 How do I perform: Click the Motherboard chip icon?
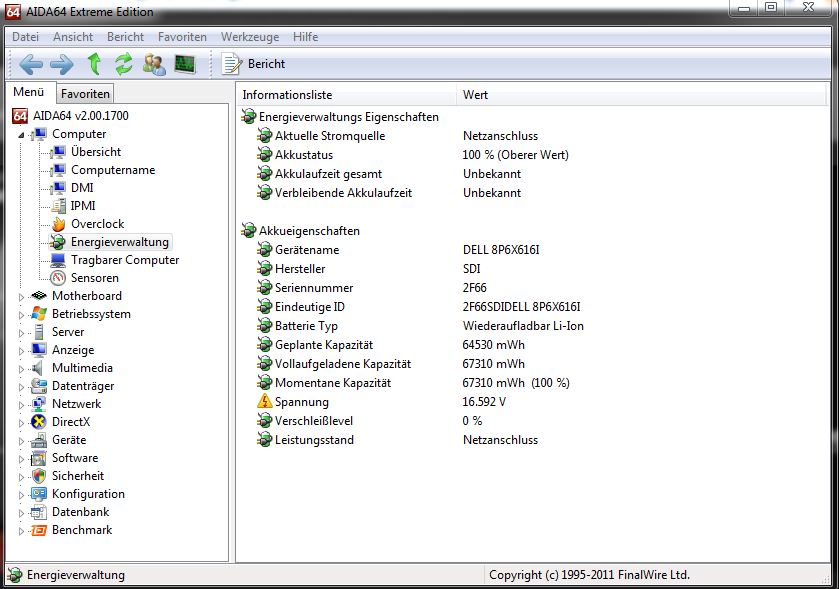point(39,296)
